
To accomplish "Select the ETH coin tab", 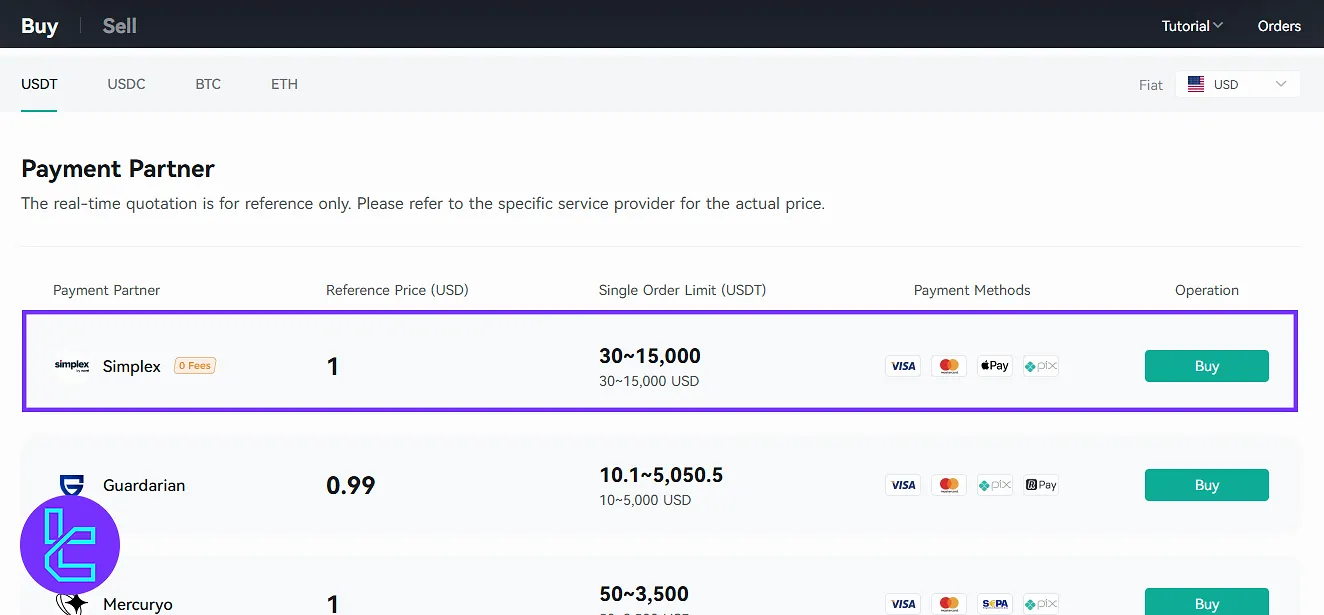I will 284,84.
